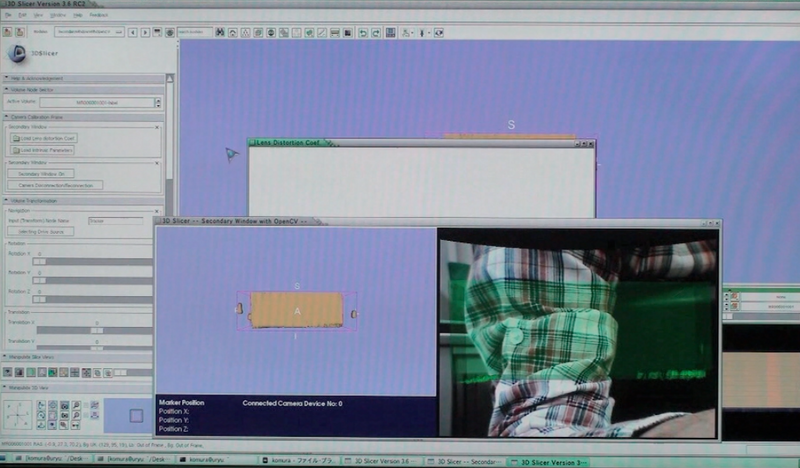This screenshot has width=800, height=468.
Task: Click Load Intrinsic Parameters button
Action: pos(43,150)
